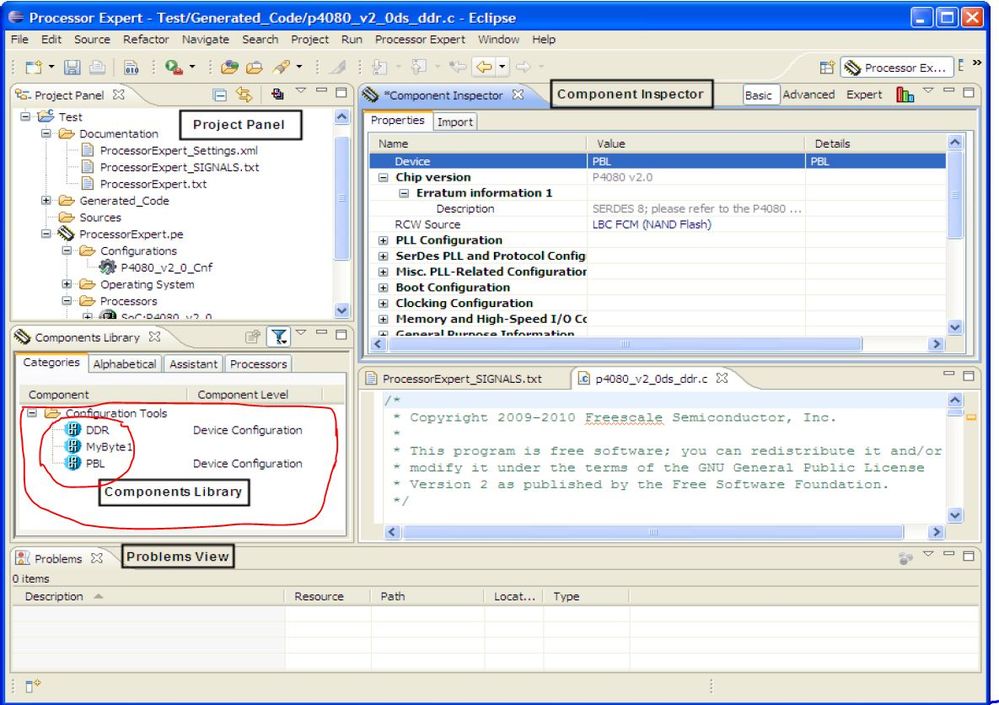Switch to the Alphabetical tab
Viewport: 999px width, 705px height.
pyautogui.click(x=124, y=364)
